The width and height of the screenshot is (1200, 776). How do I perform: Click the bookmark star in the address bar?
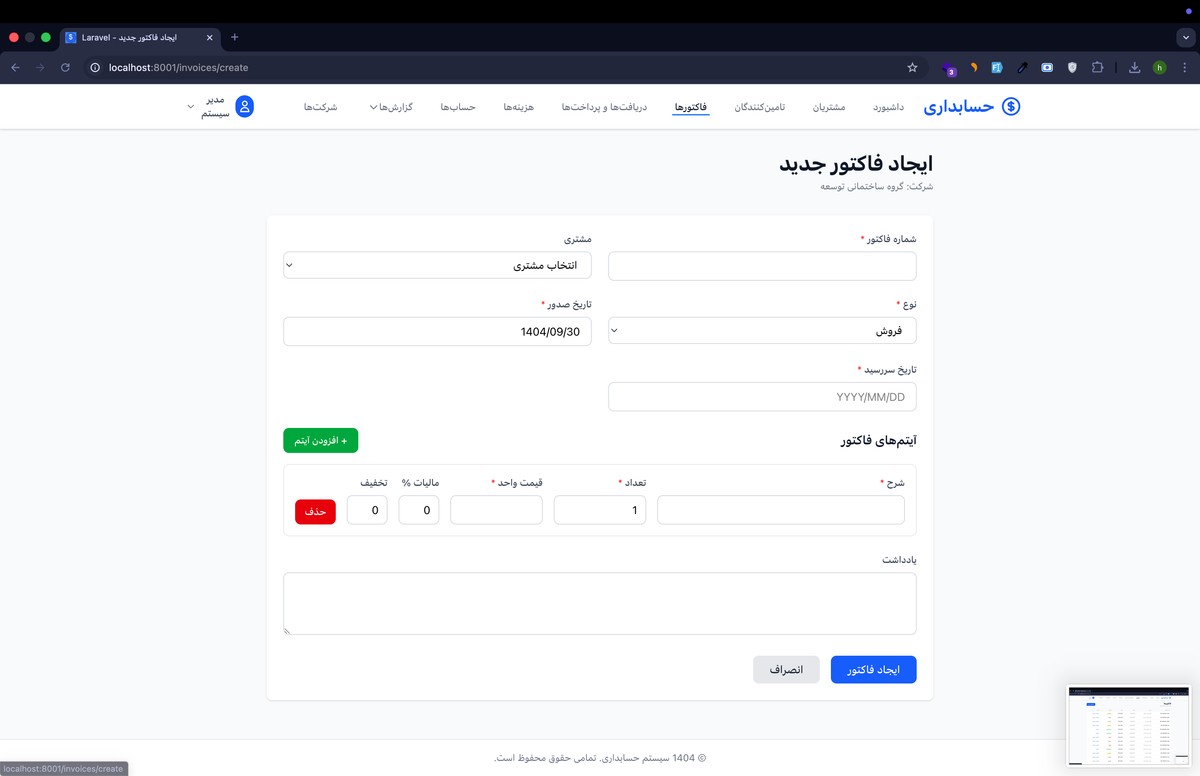pyautogui.click(x=911, y=67)
